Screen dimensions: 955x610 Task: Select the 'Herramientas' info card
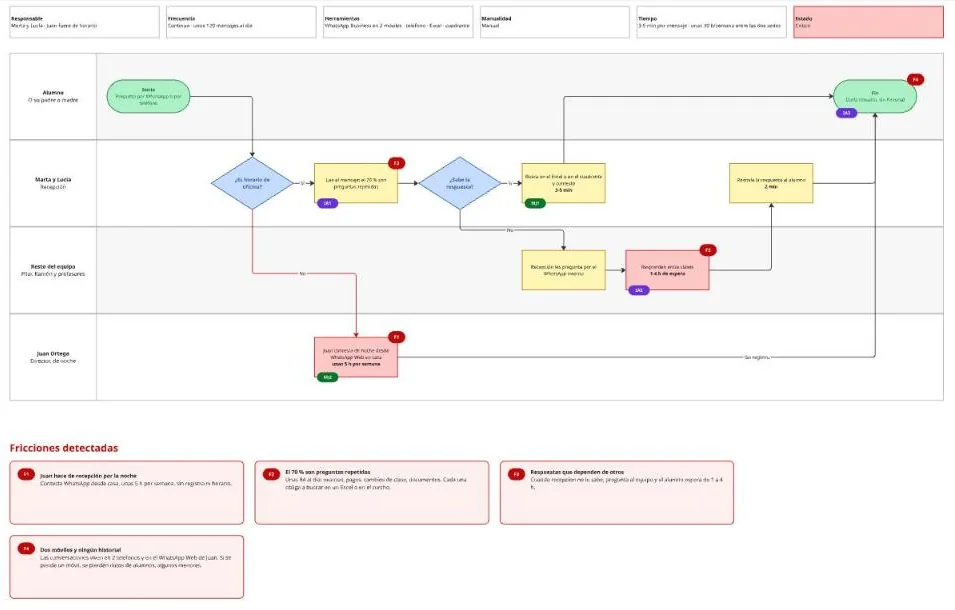pyautogui.click(x=398, y=22)
